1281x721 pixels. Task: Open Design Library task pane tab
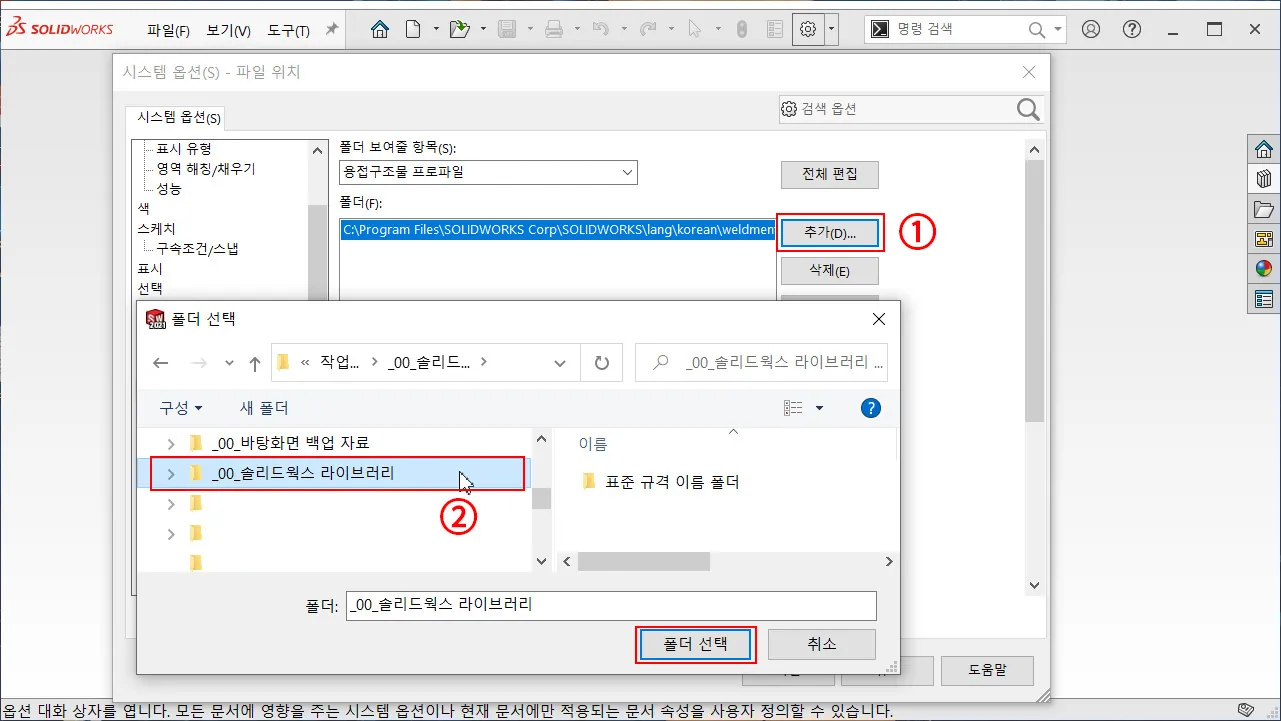1264,179
